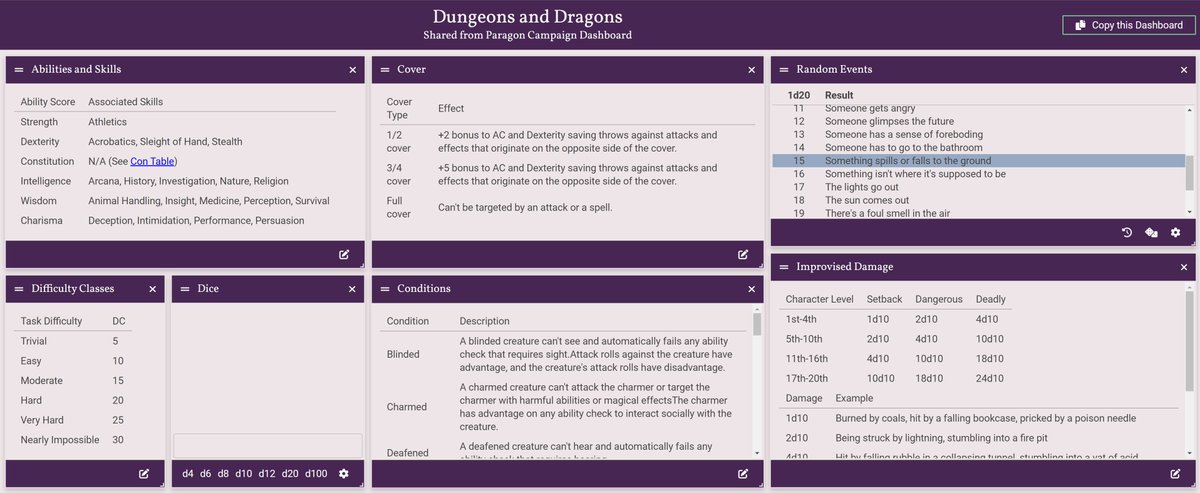The width and height of the screenshot is (1200, 493).
Task: Roll a d20 die
Action: (x=290, y=473)
